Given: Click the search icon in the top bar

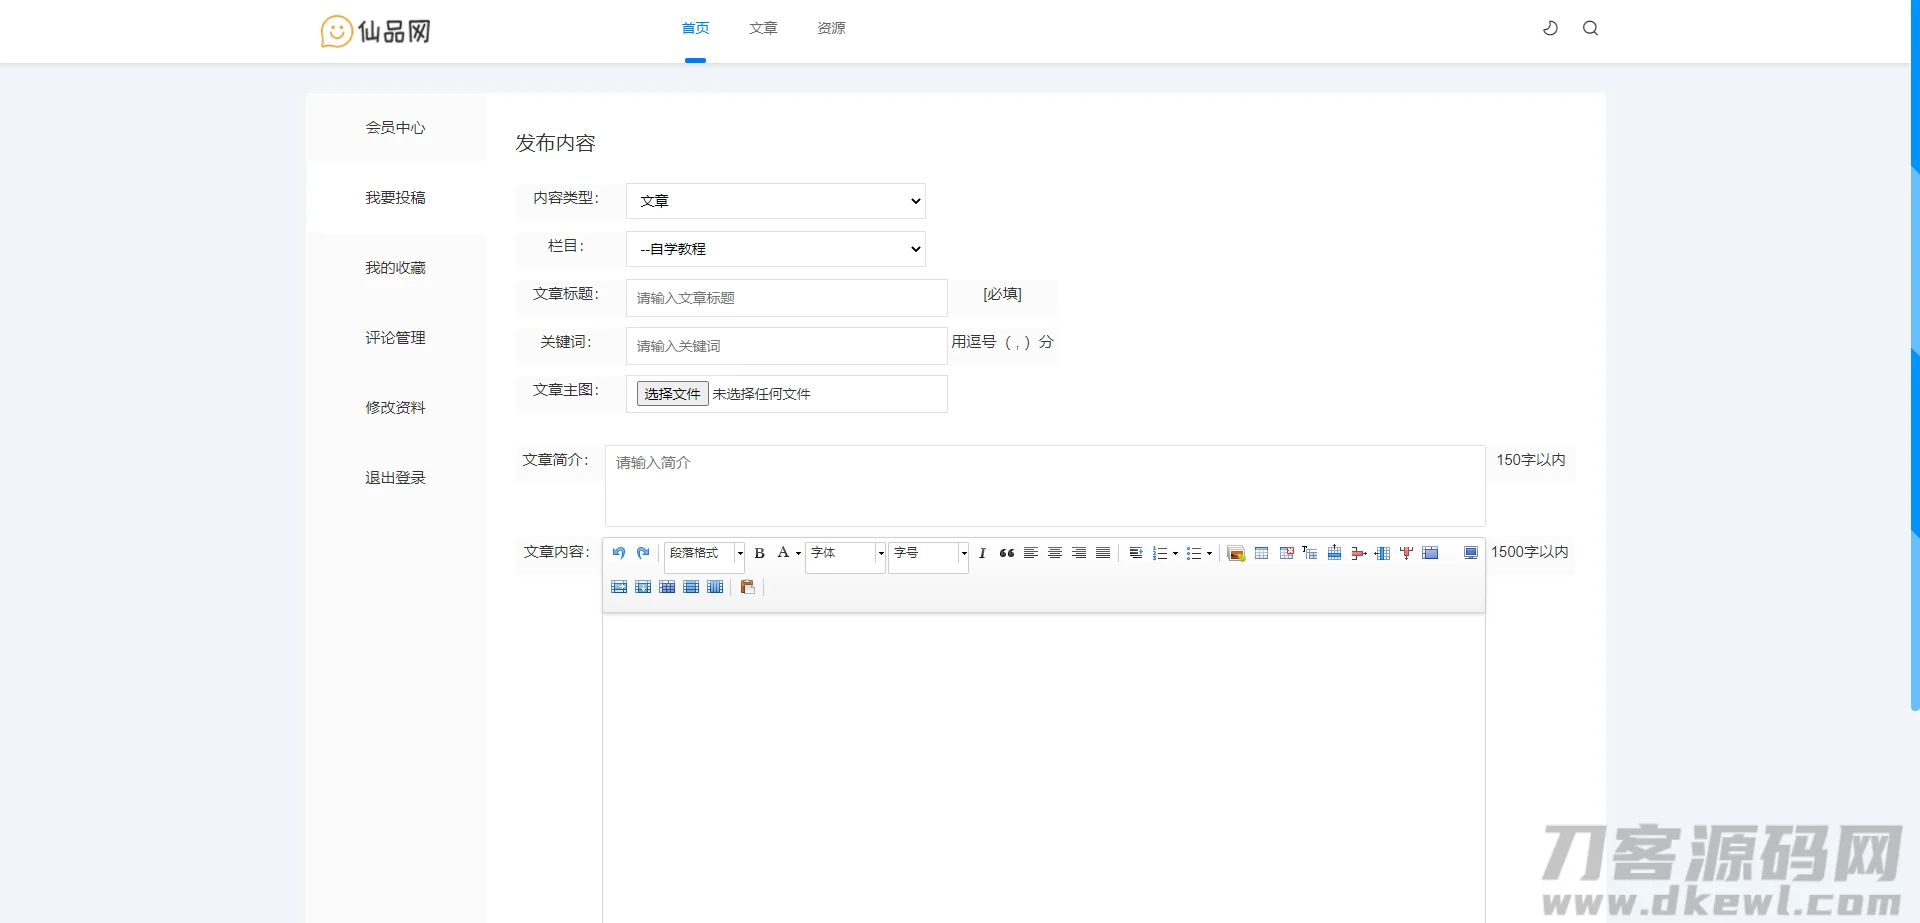Looking at the screenshot, I should coord(1592,28).
